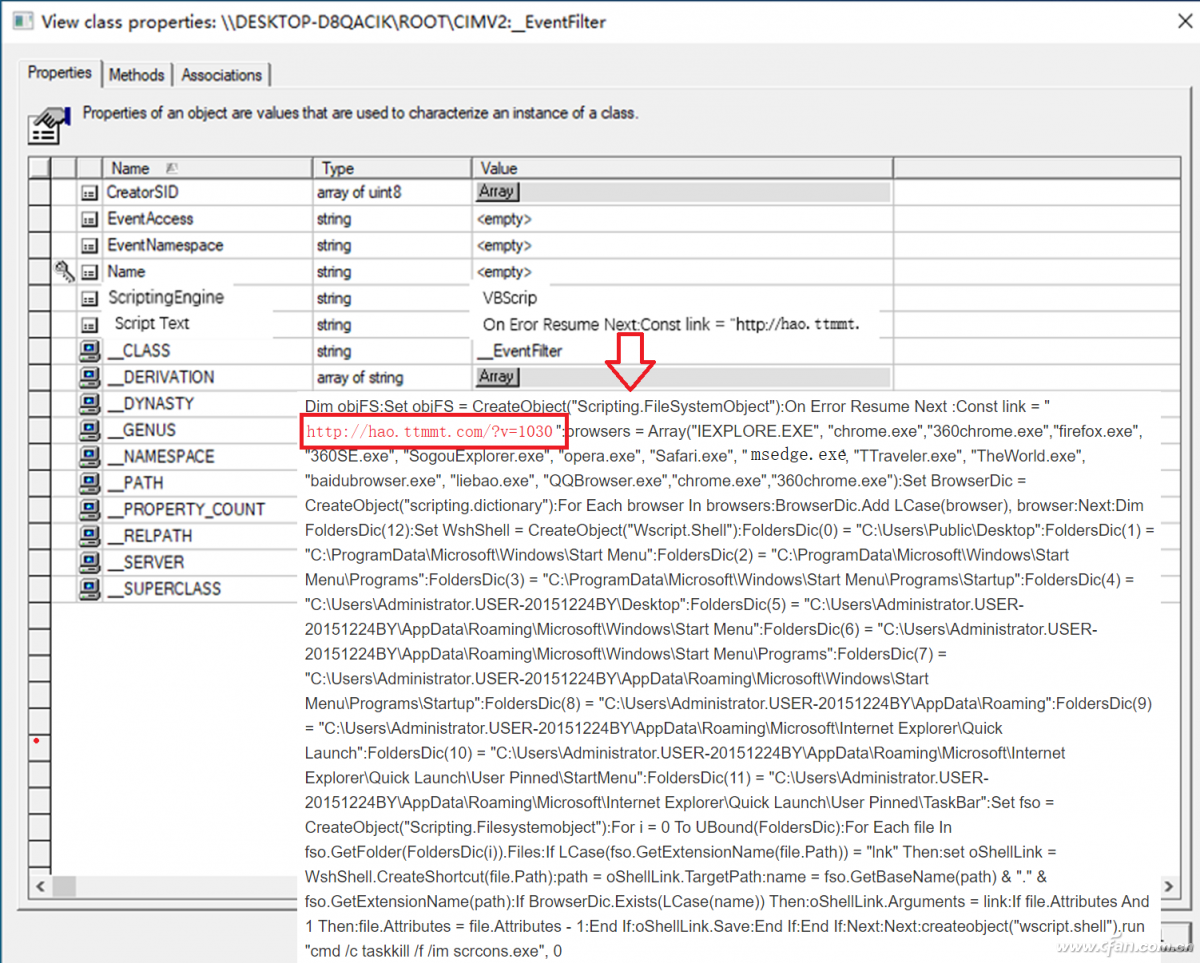Click the __PATH system property icon

89,483
